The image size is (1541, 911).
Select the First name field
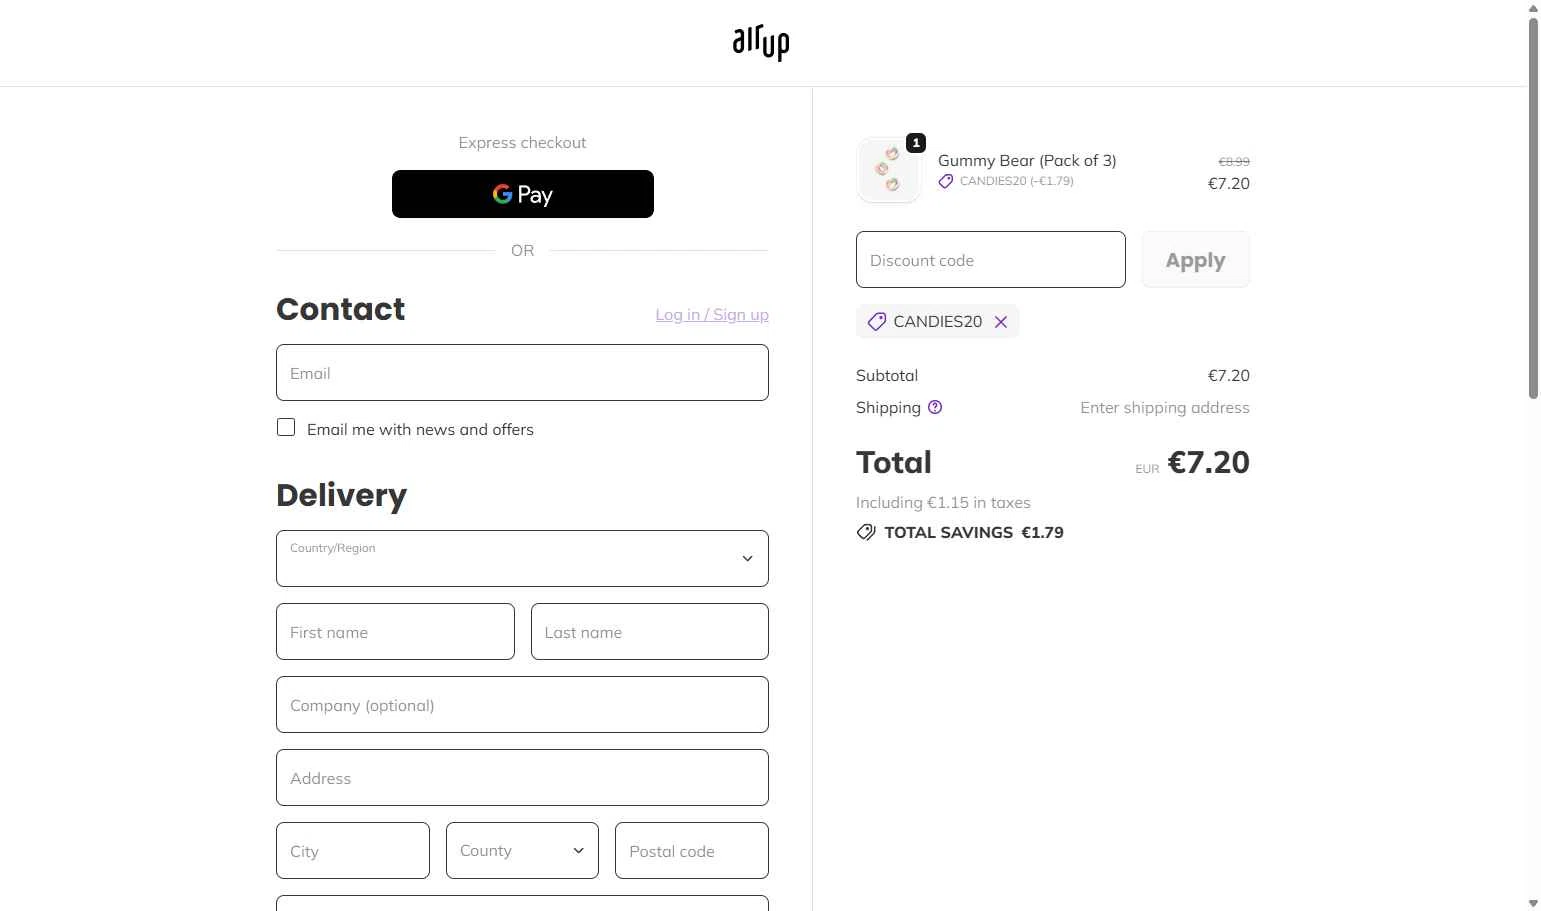[395, 632]
